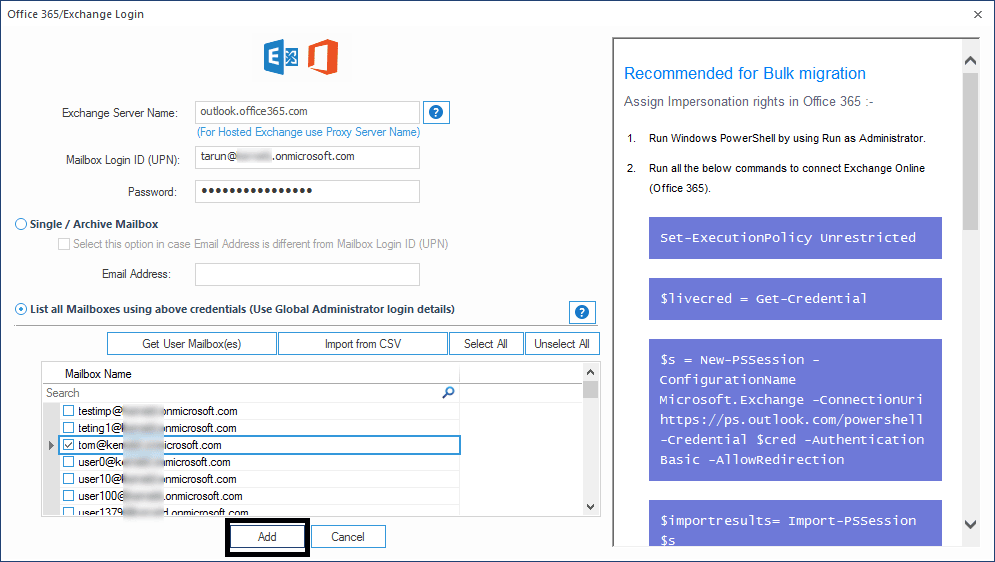
Task: Check the user0 mailbox checkbox
Action: click(69, 462)
